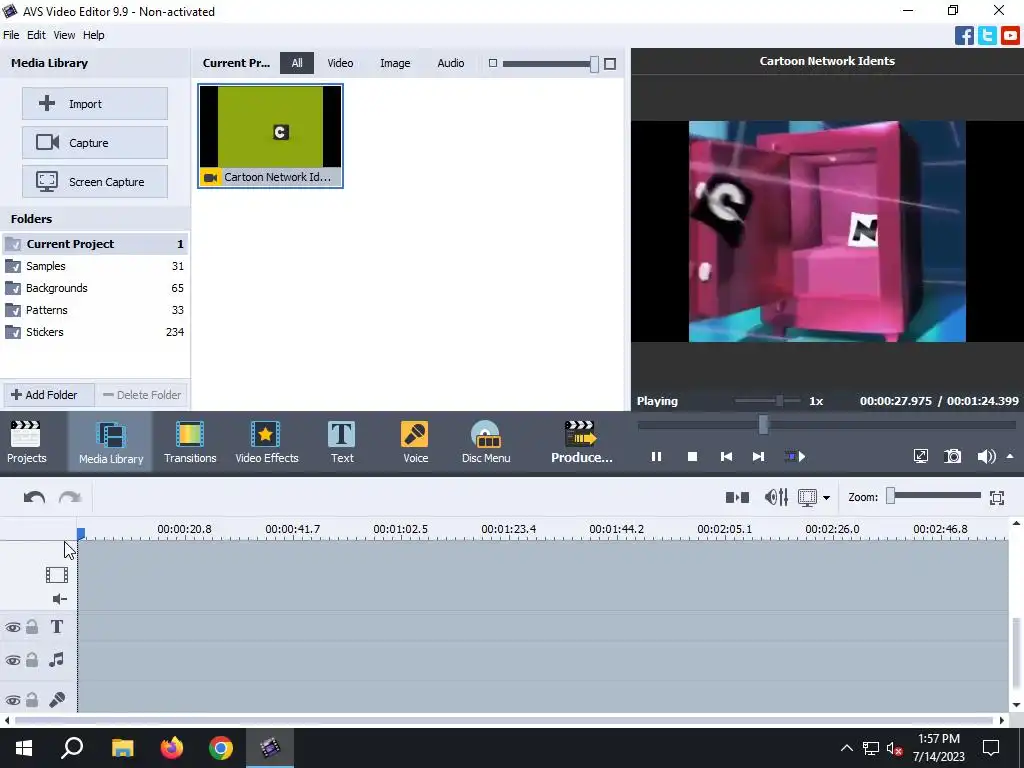This screenshot has height=768, width=1024.
Task: Open the File menu
Action: (11, 35)
